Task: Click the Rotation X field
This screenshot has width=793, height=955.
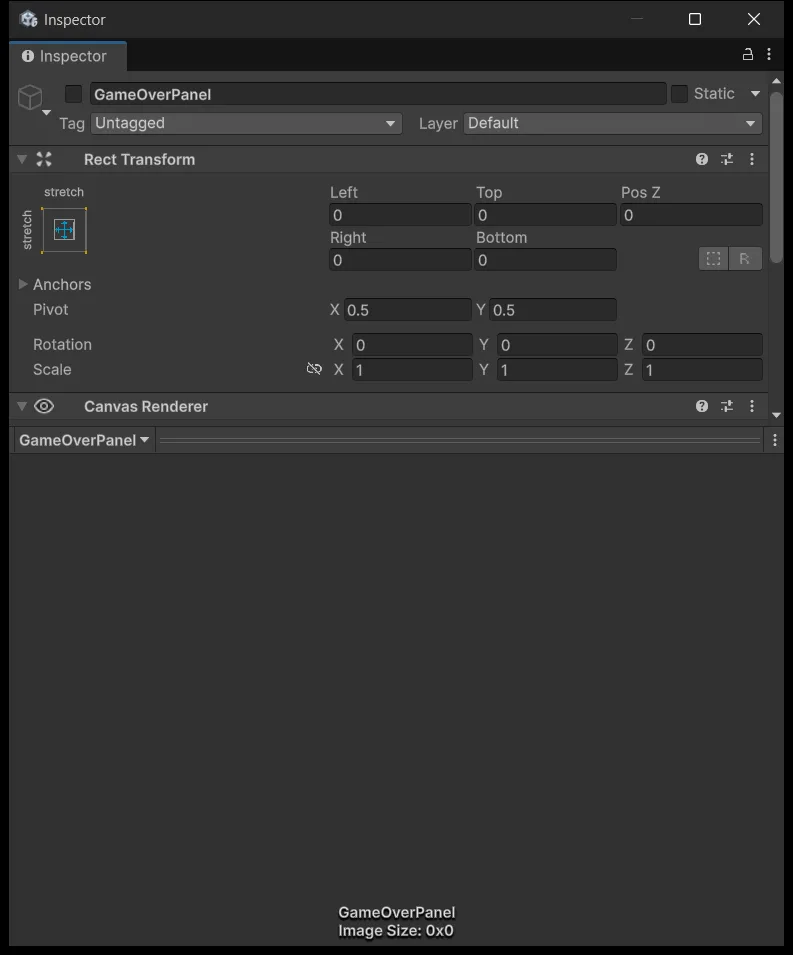Action: coord(412,345)
